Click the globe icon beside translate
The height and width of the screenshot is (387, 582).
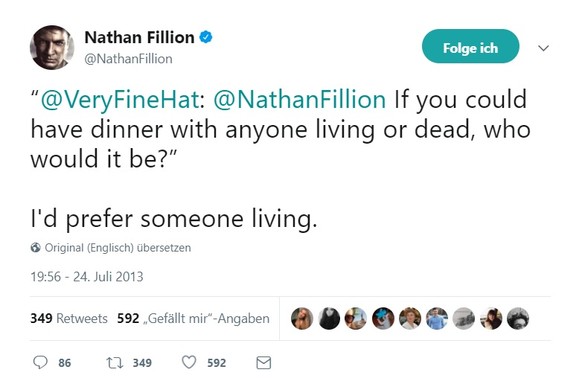coord(36,247)
